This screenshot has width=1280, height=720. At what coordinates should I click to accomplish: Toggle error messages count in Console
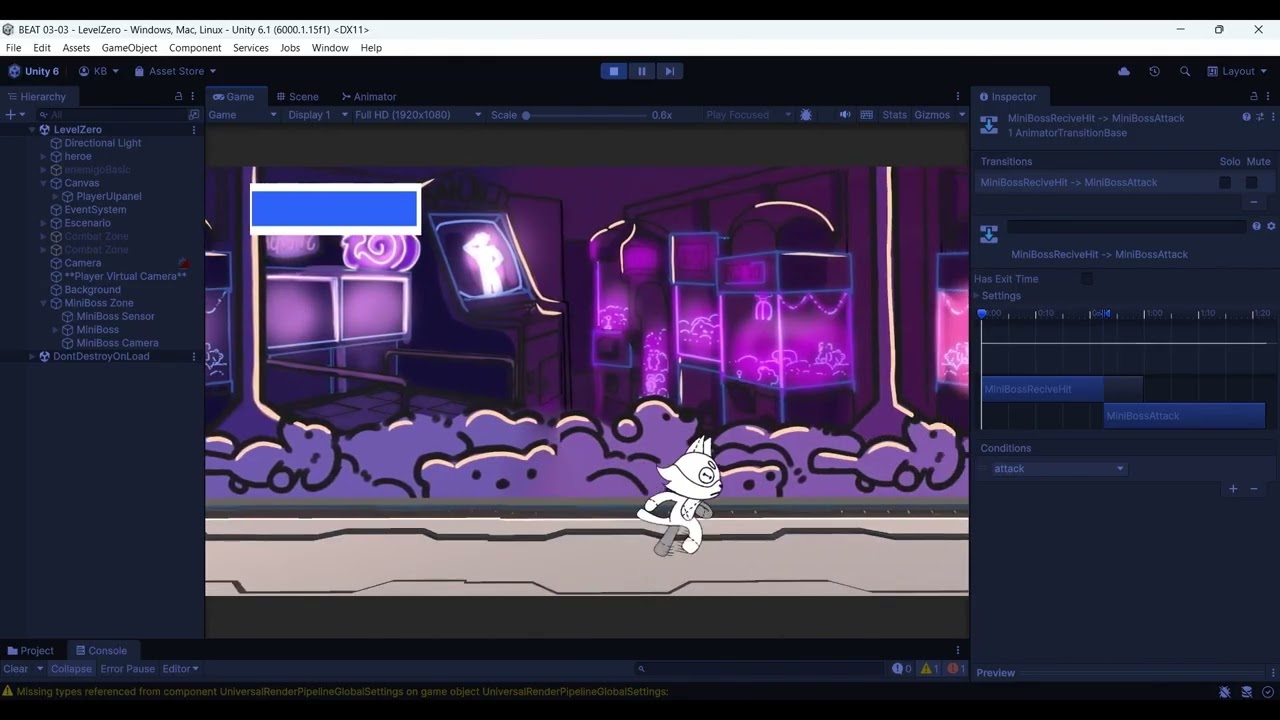(x=956, y=669)
